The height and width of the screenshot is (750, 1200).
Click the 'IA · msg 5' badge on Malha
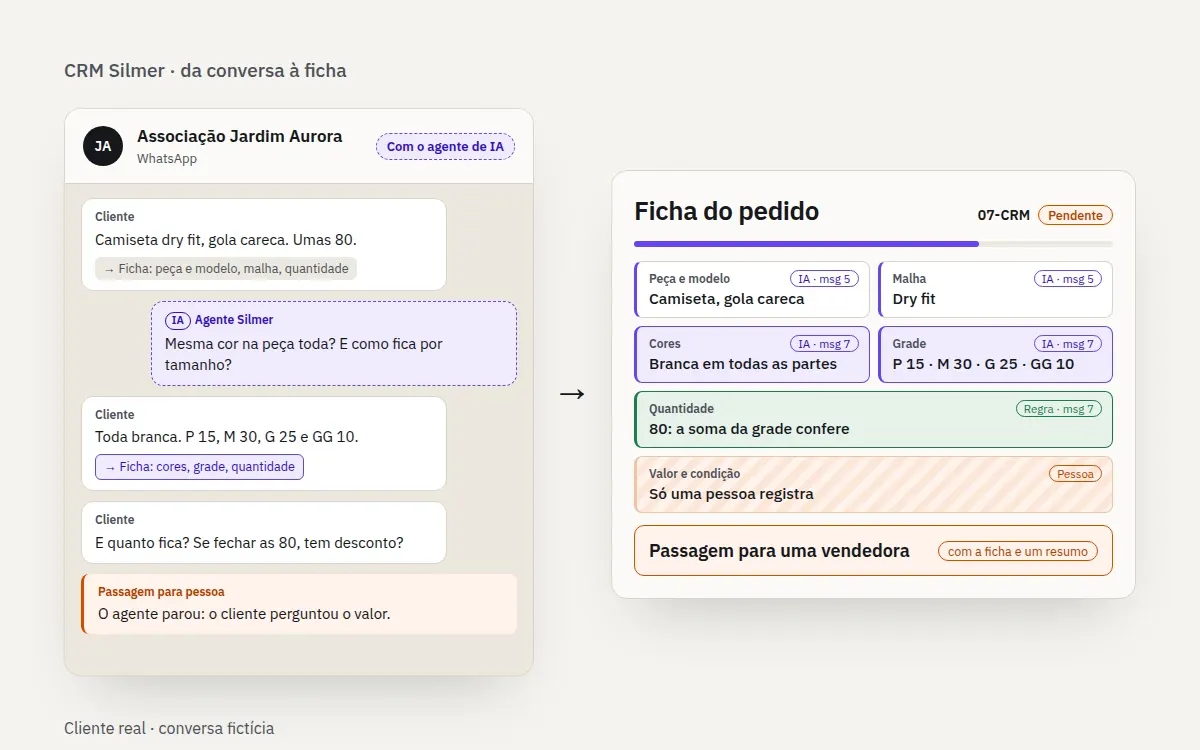pyautogui.click(x=1068, y=279)
